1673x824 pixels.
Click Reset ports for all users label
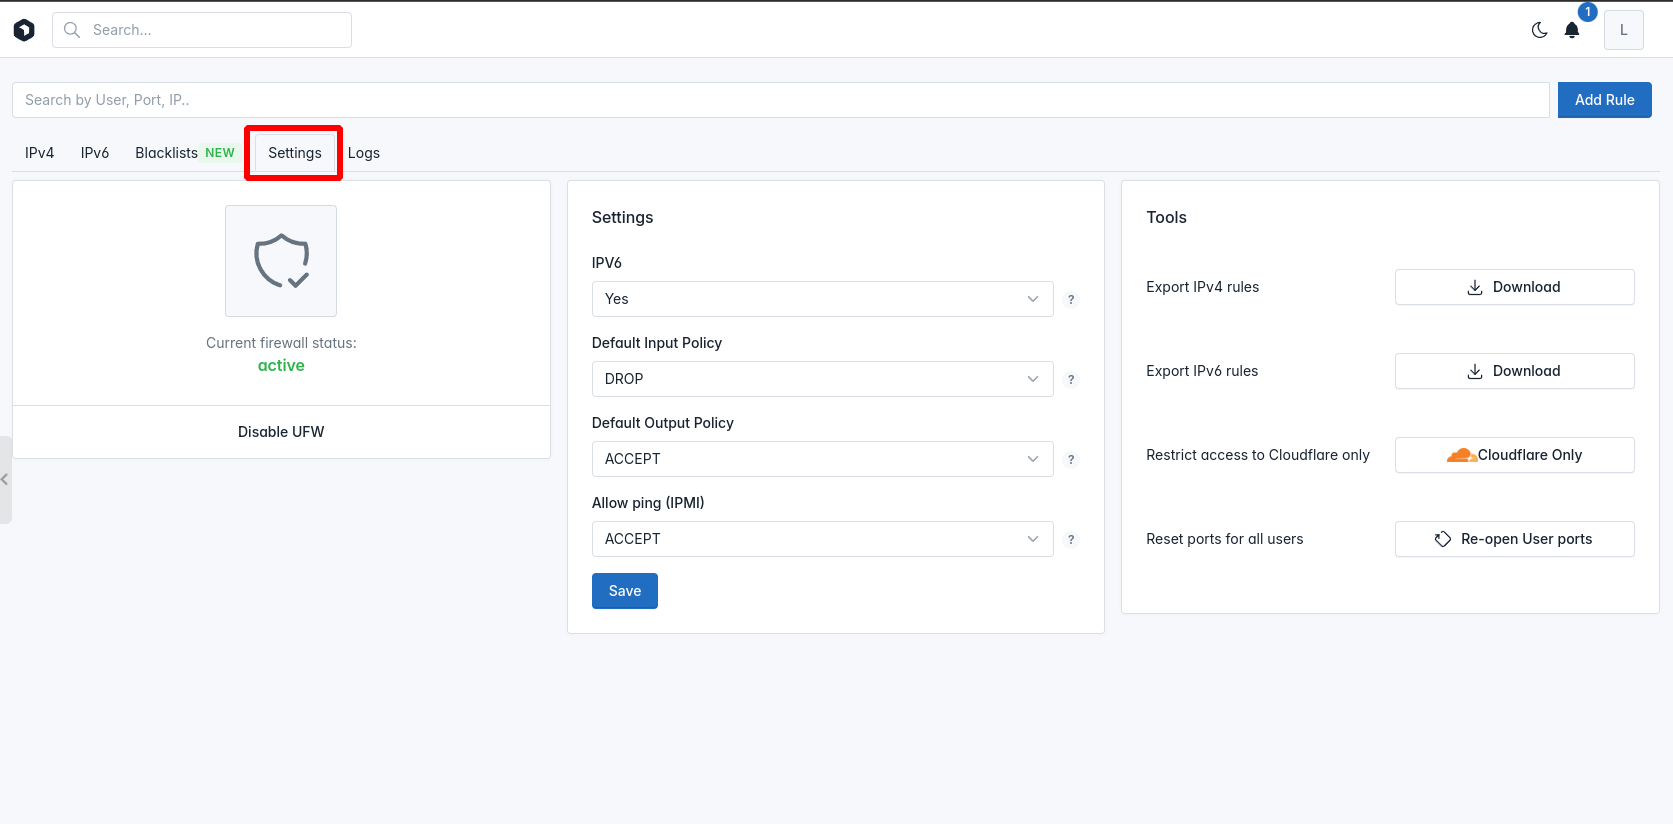[x=1225, y=539]
